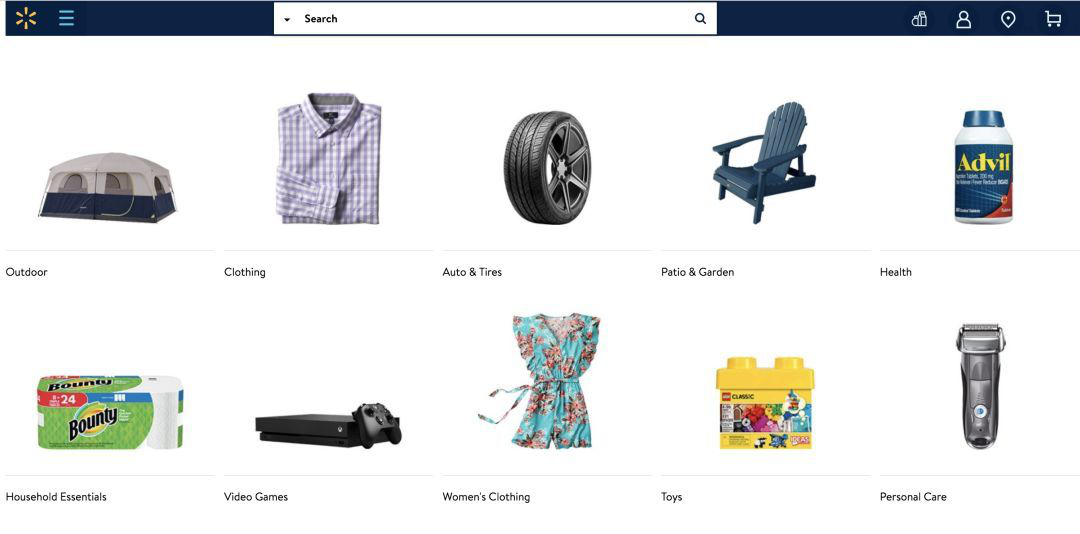
Task: Click the electric shaver Personal Care image
Action: [980, 386]
